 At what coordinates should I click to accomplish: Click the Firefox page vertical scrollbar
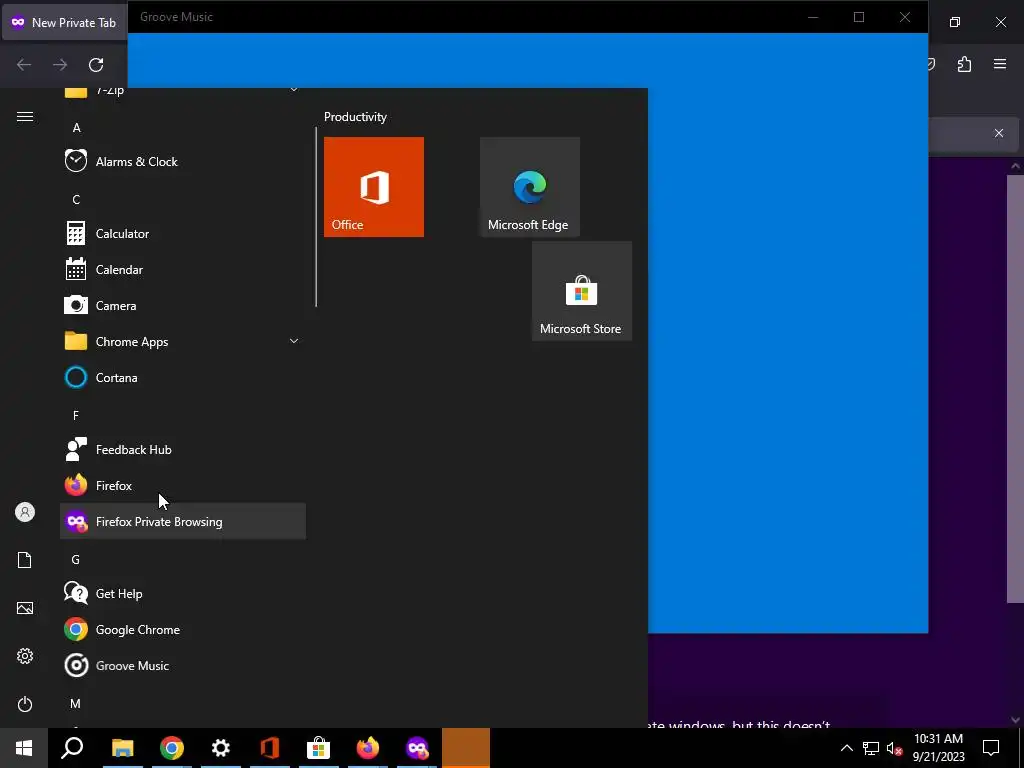pos(1015,389)
